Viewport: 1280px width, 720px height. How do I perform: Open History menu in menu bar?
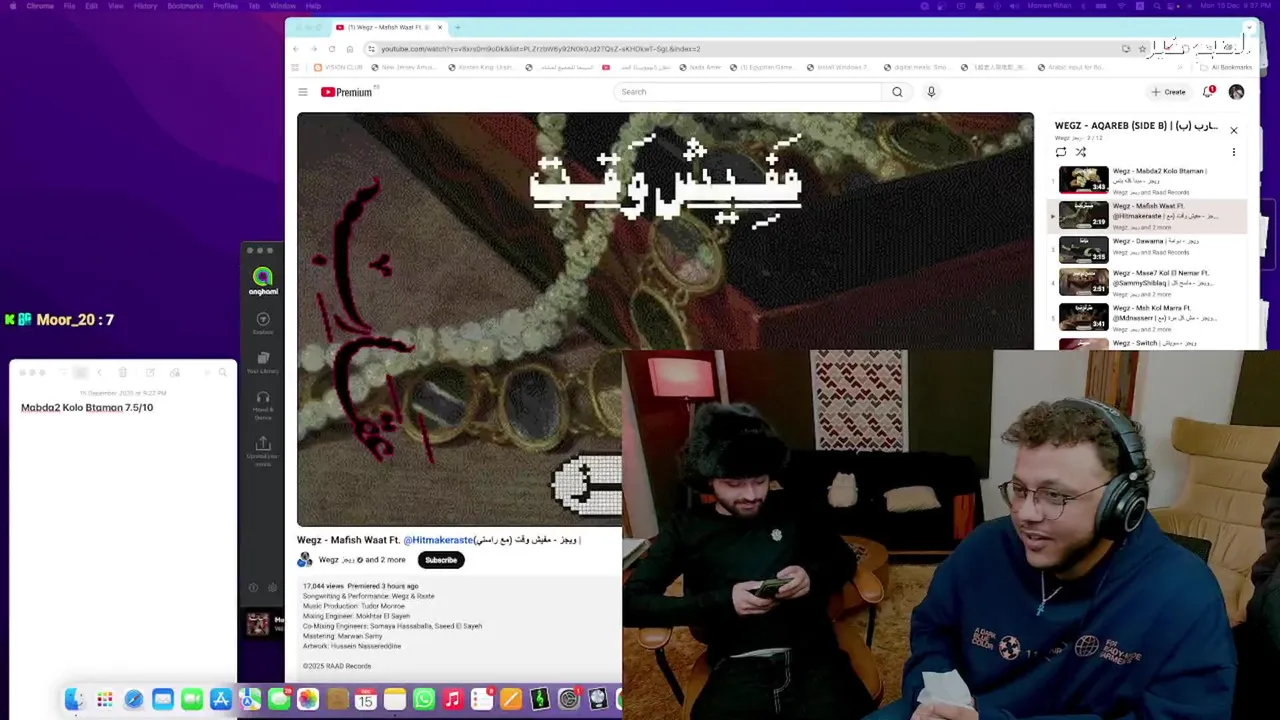pyautogui.click(x=145, y=6)
